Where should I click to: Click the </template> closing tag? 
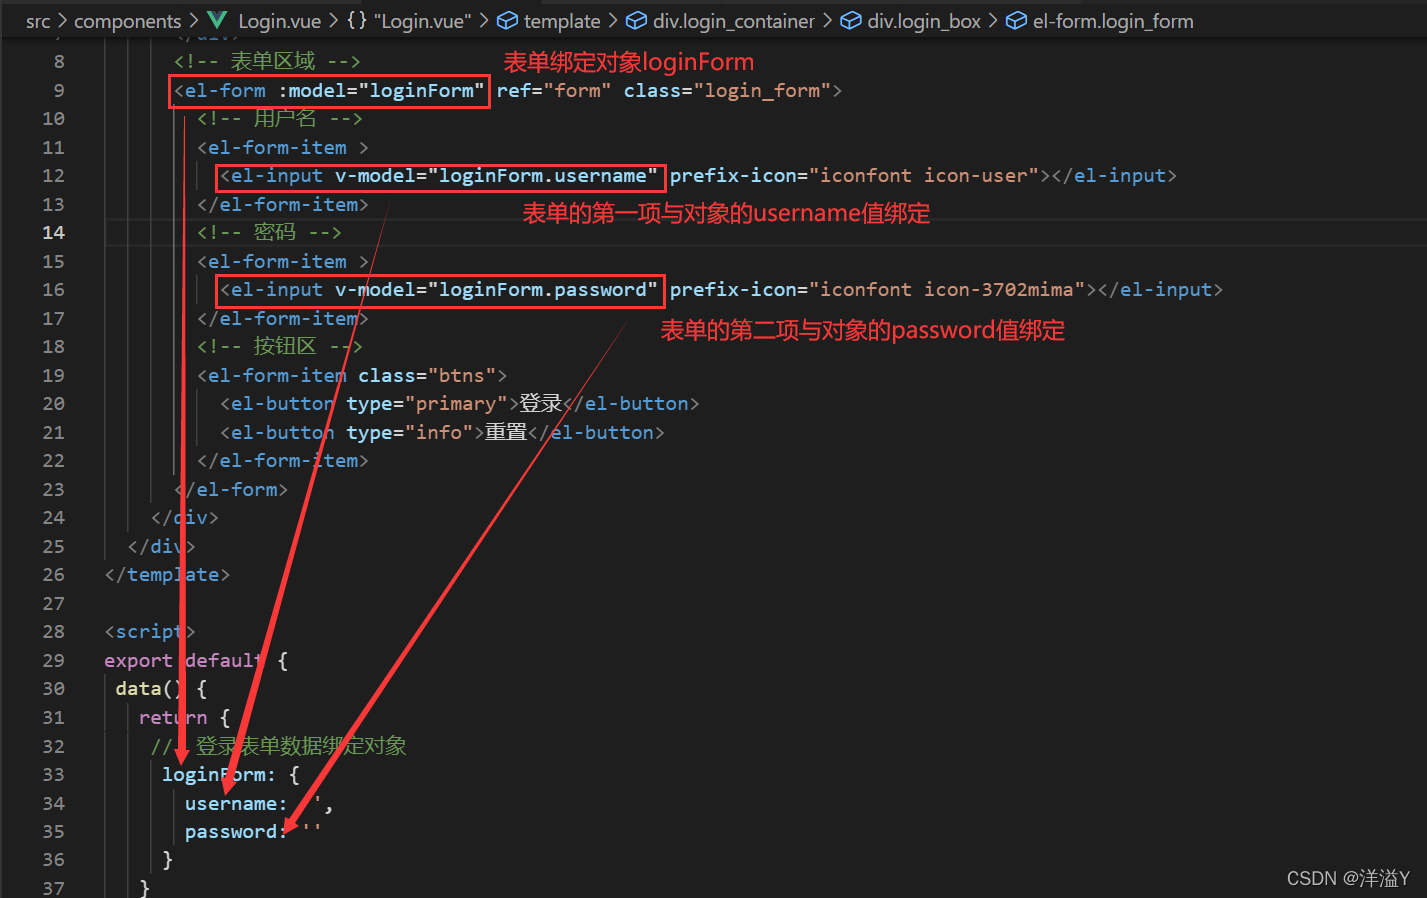(167, 574)
